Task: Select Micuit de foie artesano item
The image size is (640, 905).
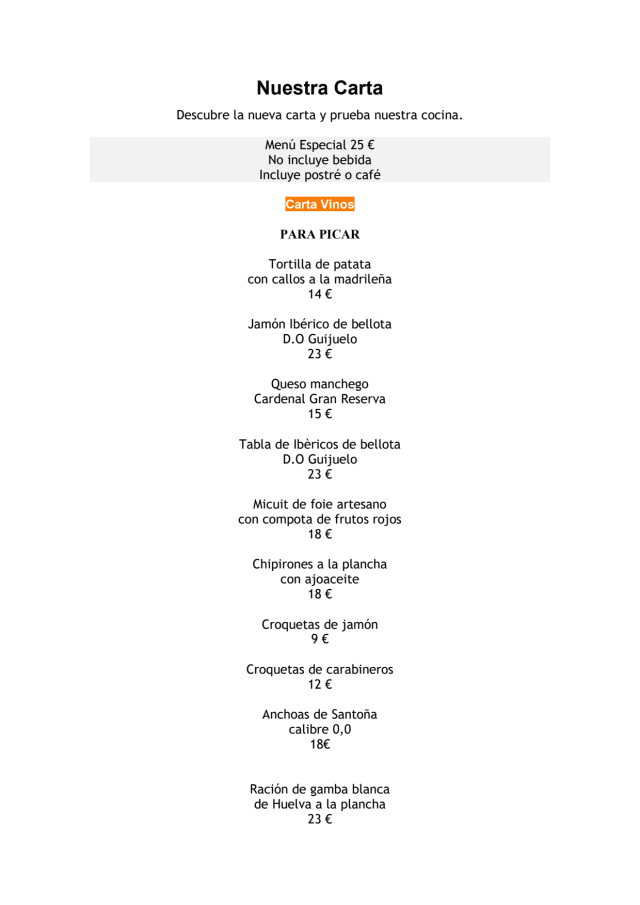Action: [319, 504]
